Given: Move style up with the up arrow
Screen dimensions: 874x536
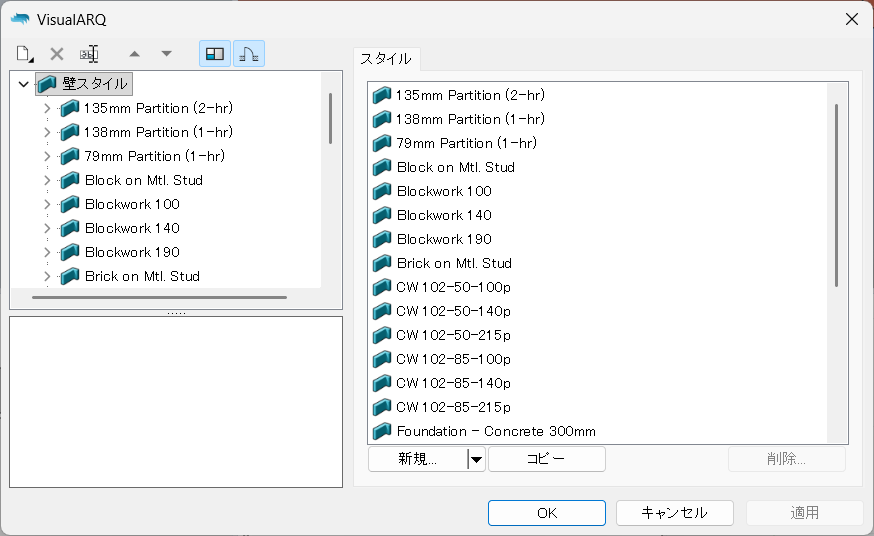Looking at the screenshot, I should click(134, 54).
